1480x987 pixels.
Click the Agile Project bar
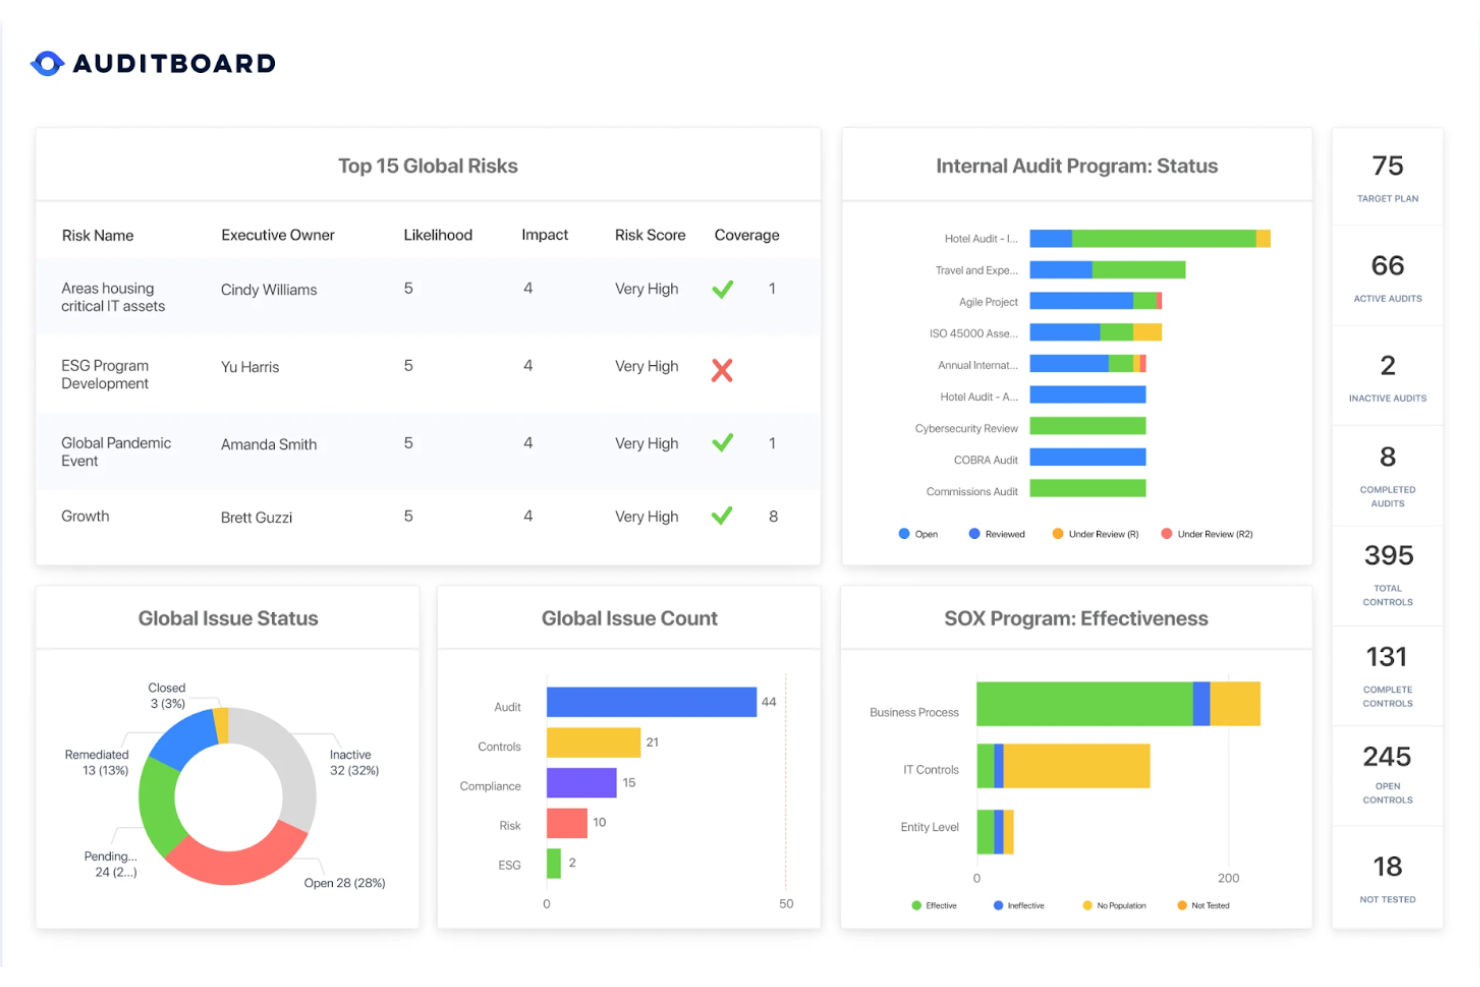(1095, 301)
